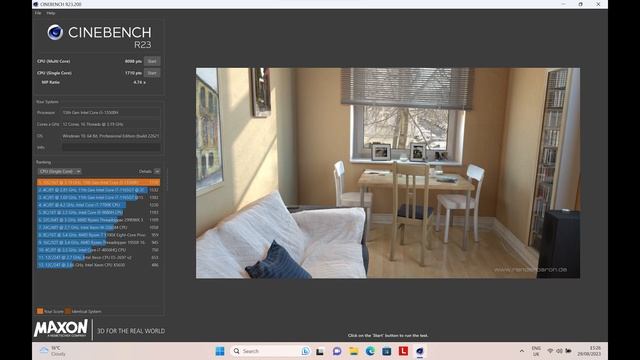Select ranking row 2, i7-1165G7 @ 2.81 GHz
640x360 pixels.
point(98,190)
